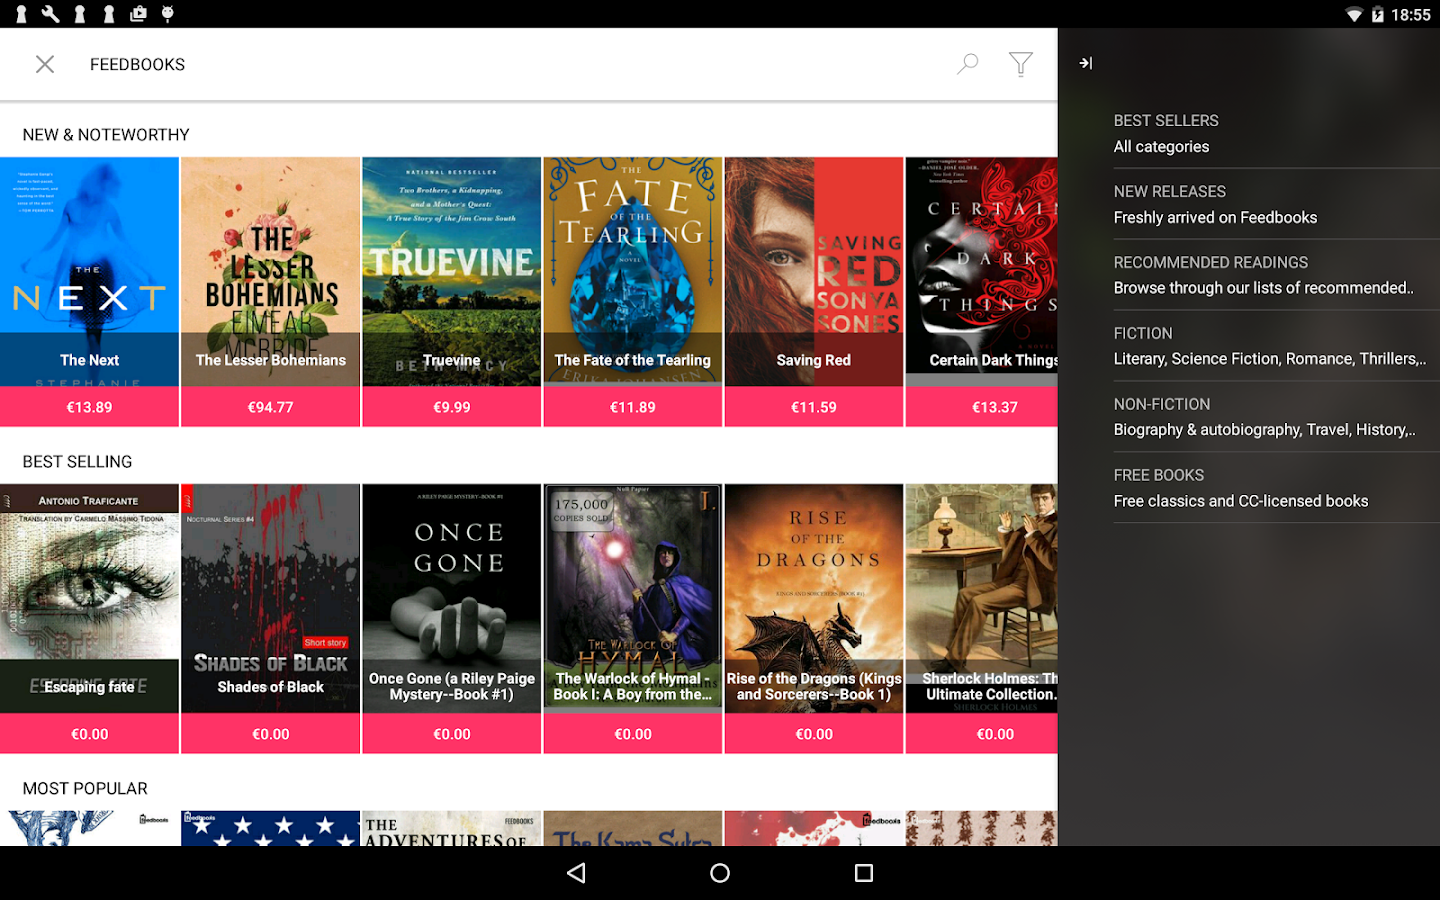Viewport: 1440px width, 900px height.
Task: Tap the Wi-Fi status icon
Action: click(1353, 14)
